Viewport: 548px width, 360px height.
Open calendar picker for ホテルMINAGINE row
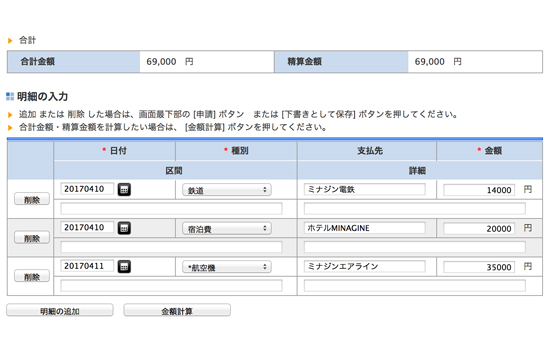124,228
